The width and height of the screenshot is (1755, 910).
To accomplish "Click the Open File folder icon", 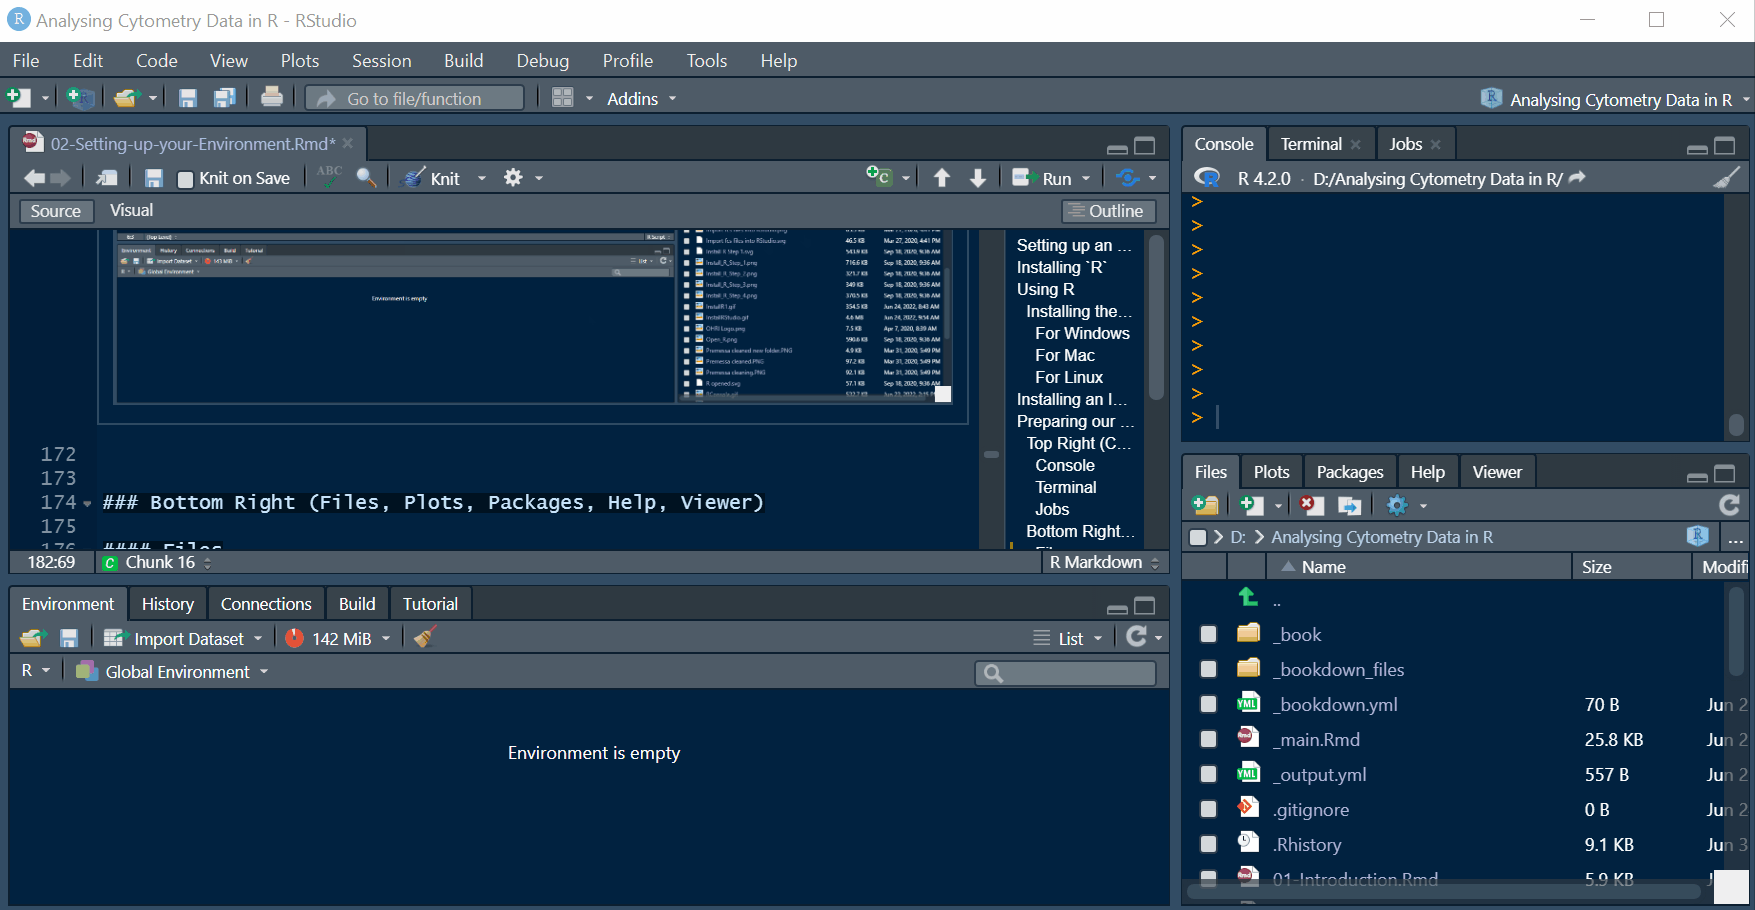I will tap(126, 98).
